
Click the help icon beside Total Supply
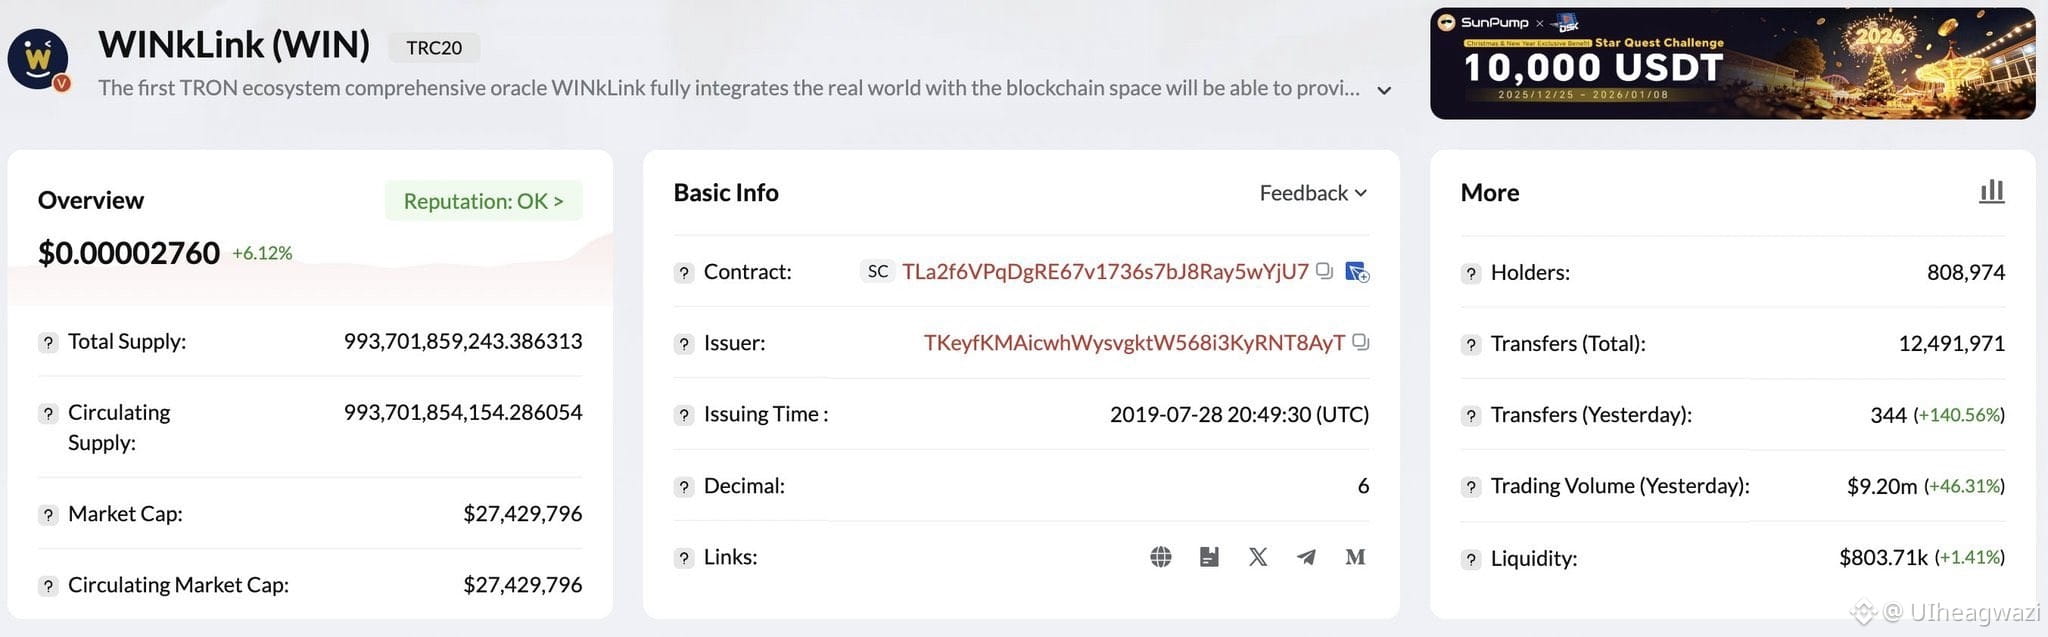(x=48, y=342)
